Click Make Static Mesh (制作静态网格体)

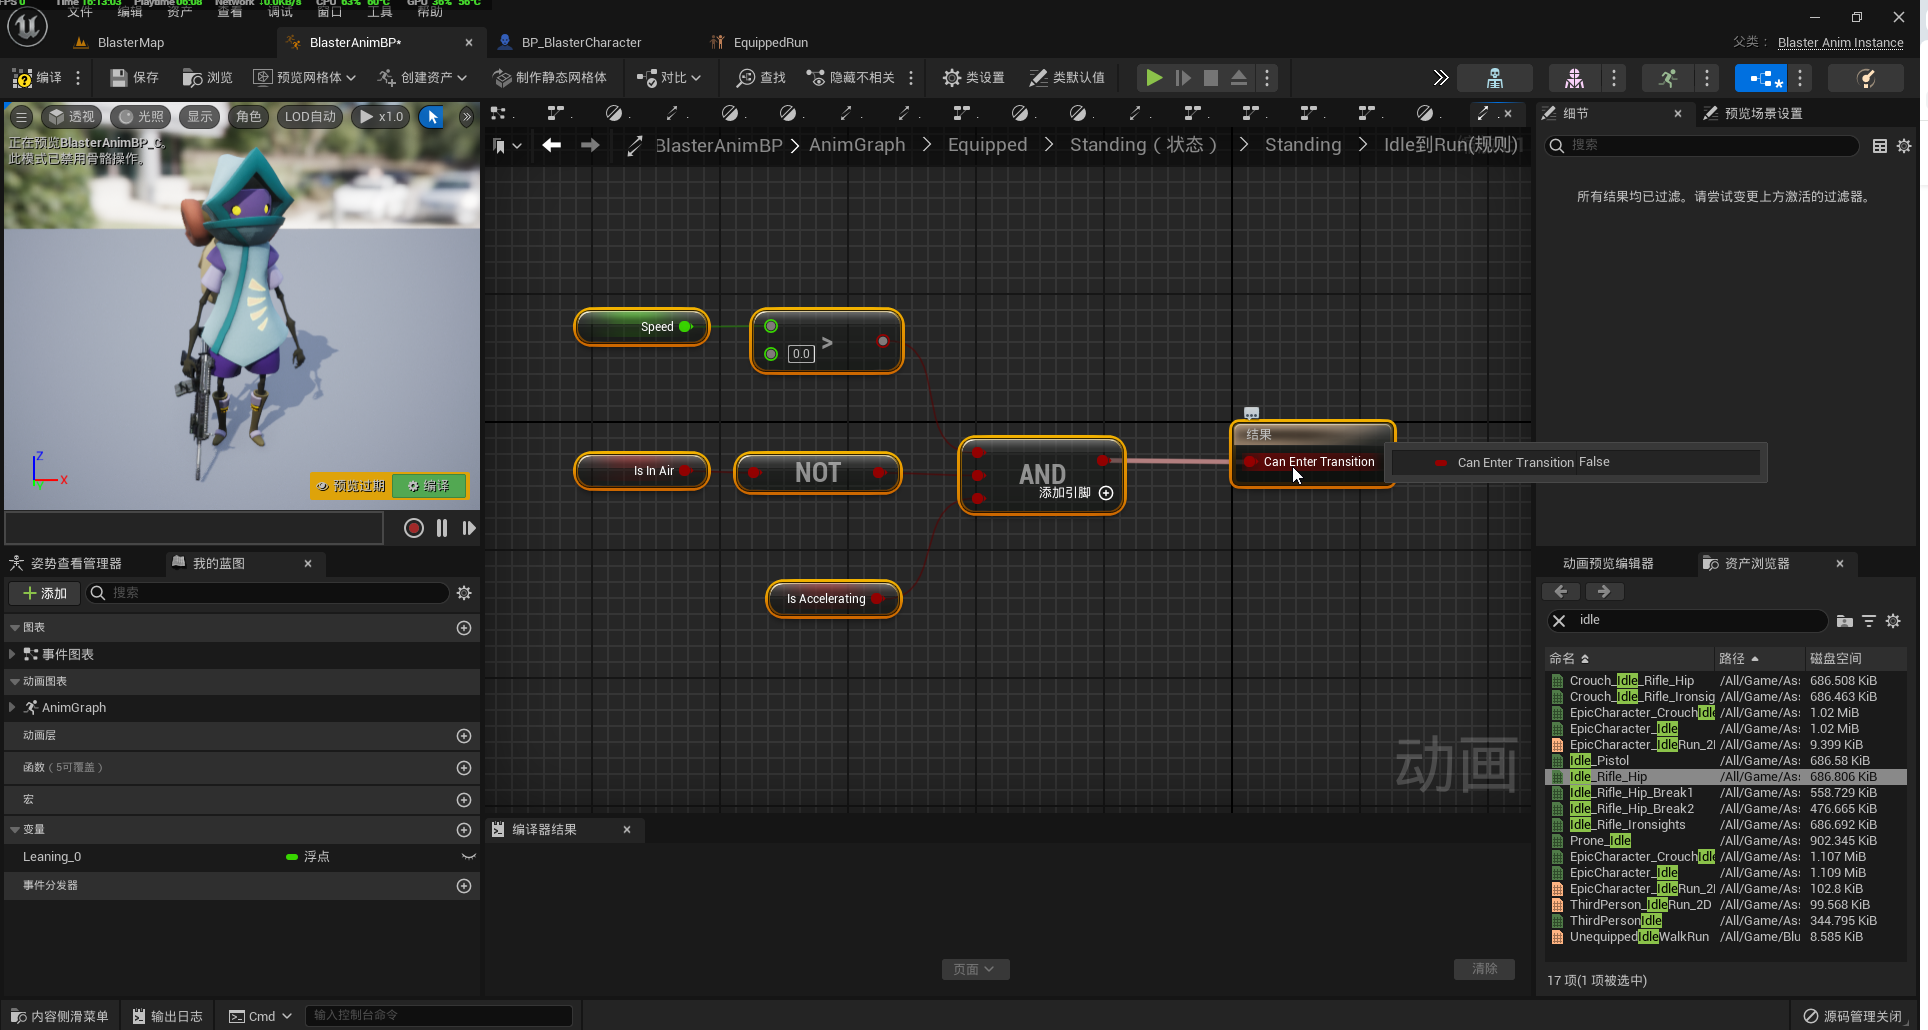click(549, 78)
